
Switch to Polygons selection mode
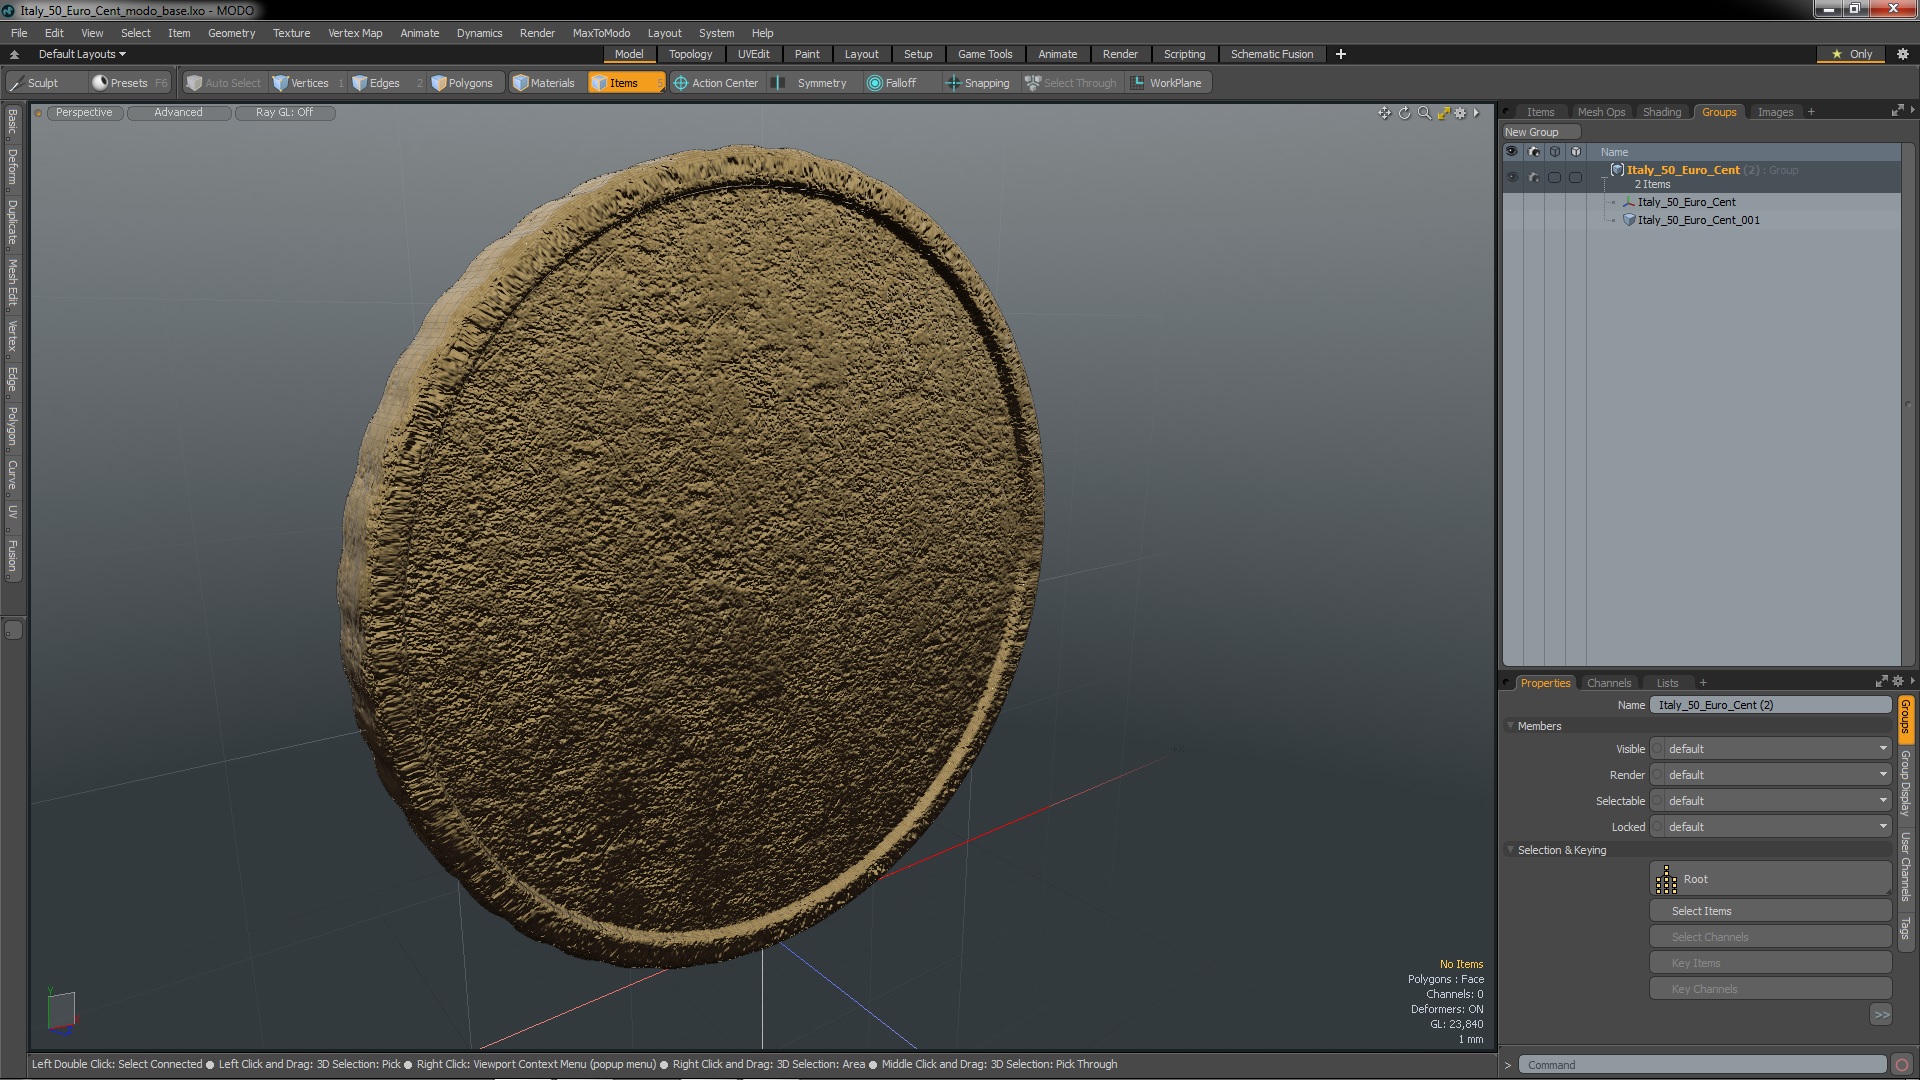click(x=468, y=83)
